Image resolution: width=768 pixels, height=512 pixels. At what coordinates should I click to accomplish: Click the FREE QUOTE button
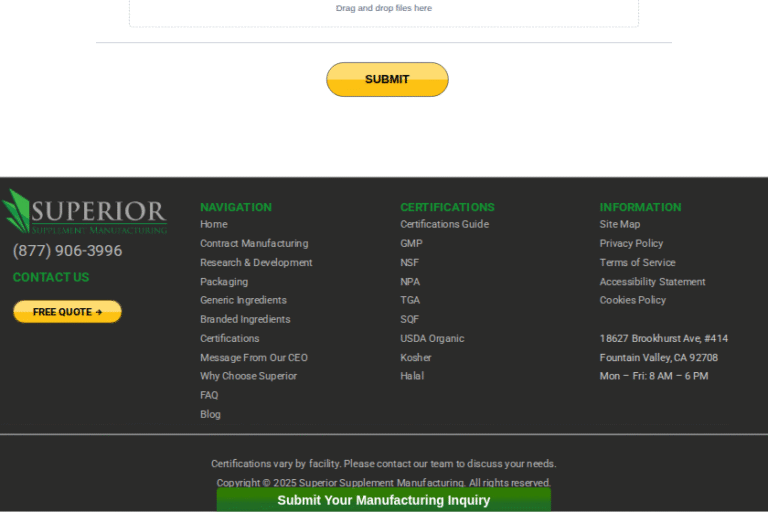pos(67,312)
